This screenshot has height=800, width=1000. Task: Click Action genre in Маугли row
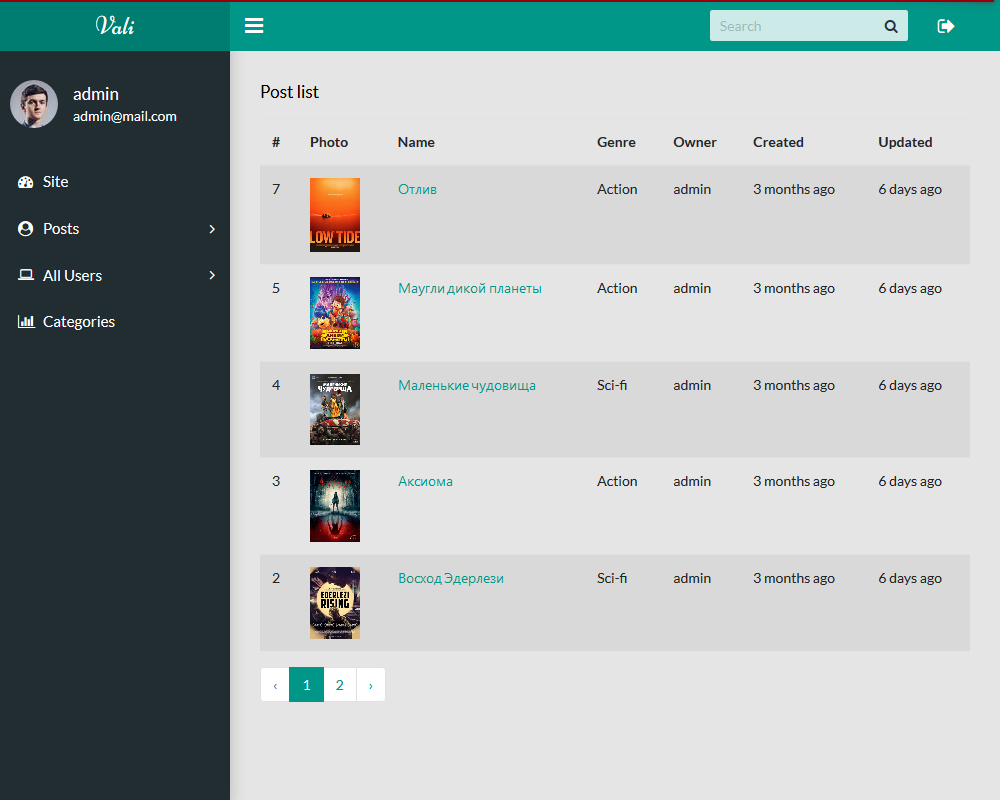(x=617, y=288)
